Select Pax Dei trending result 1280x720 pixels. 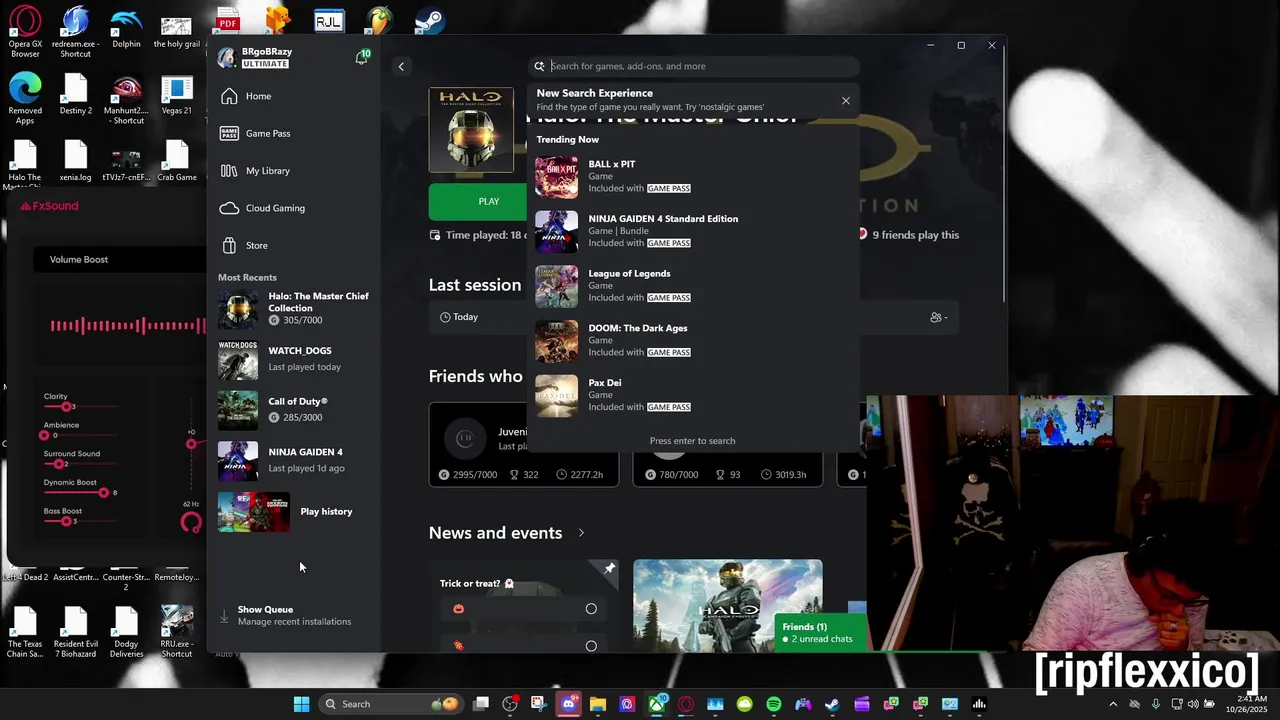(x=692, y=395)
